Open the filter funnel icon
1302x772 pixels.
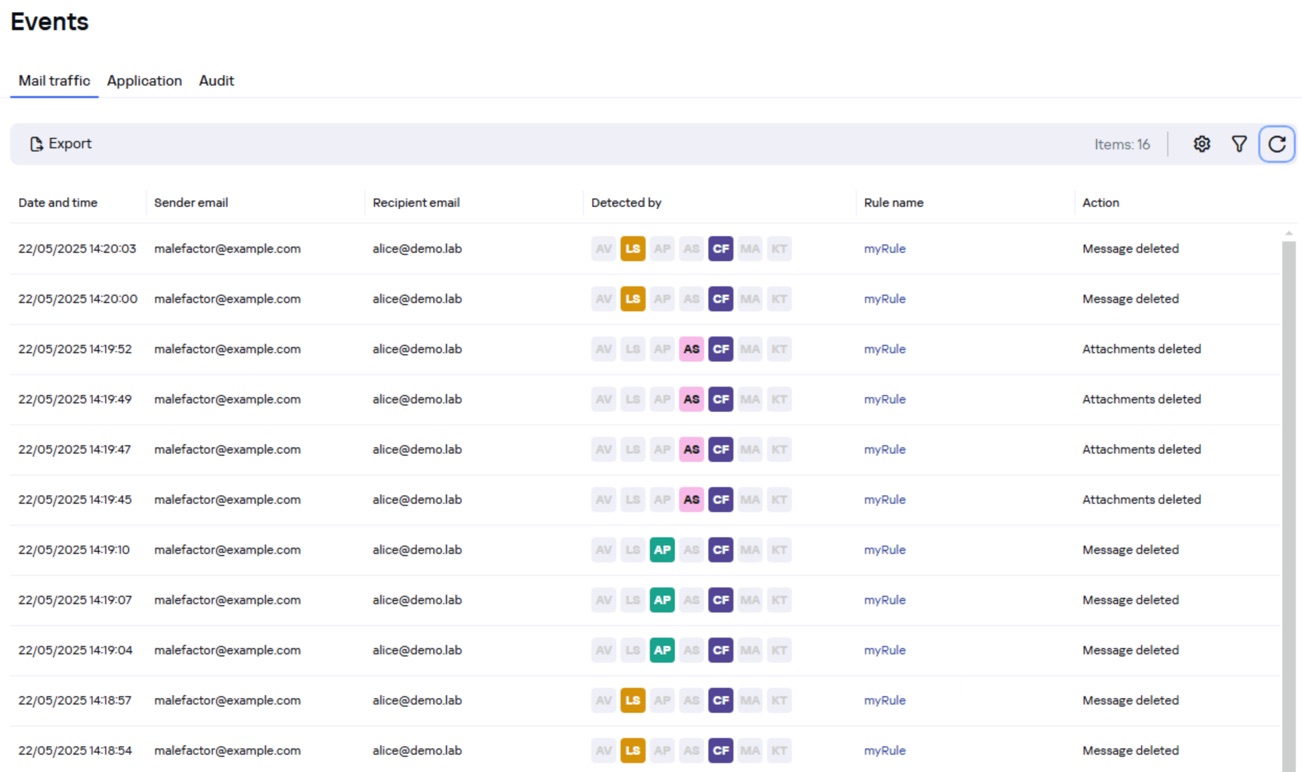1239,144
